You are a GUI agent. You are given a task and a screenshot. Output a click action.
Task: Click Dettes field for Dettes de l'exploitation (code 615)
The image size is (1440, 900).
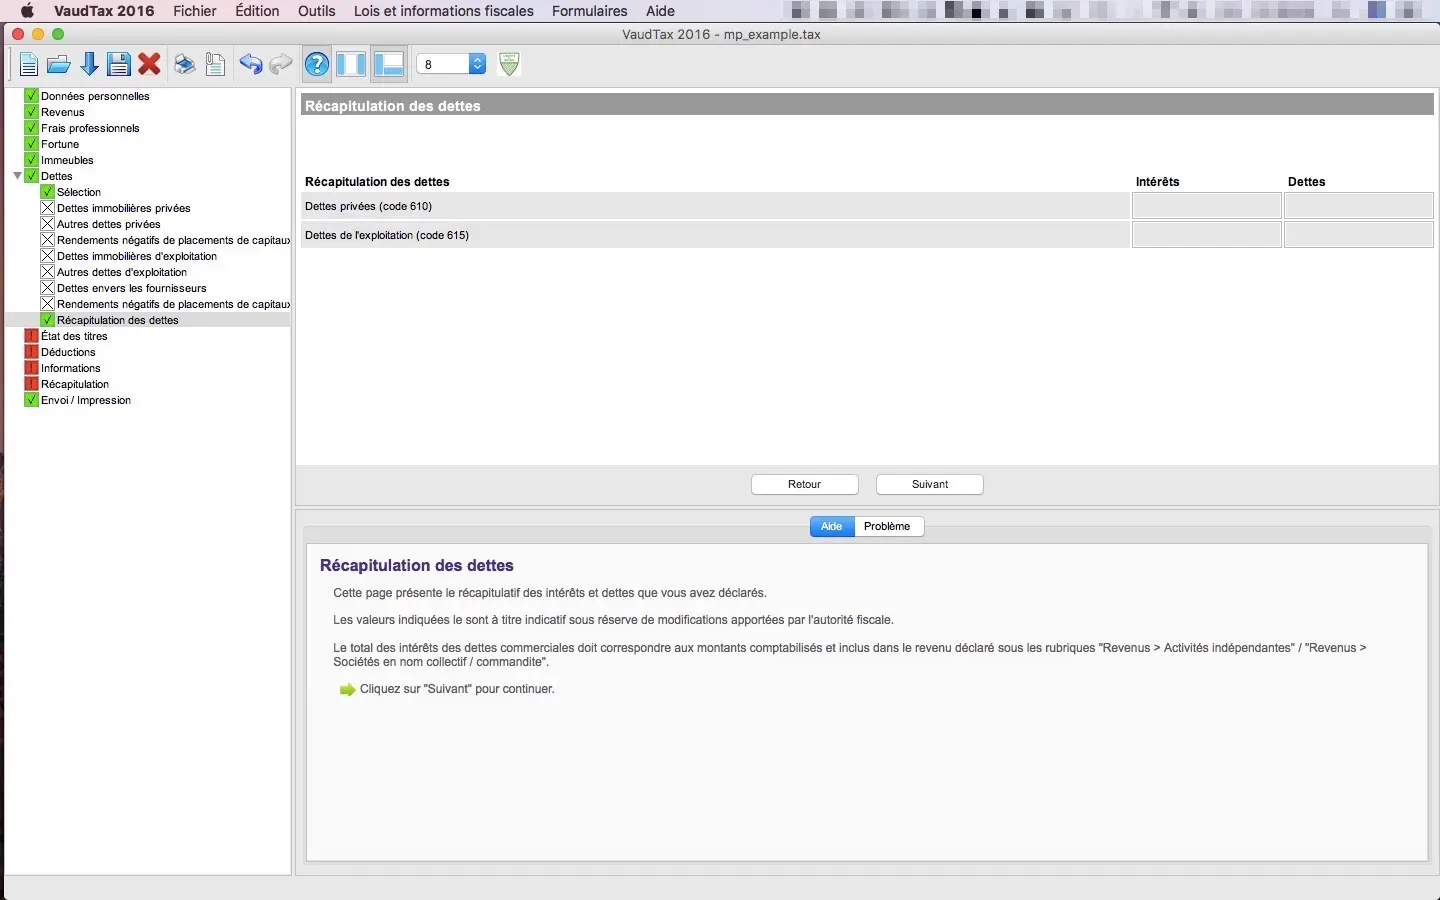click(x=1359, y=235)
